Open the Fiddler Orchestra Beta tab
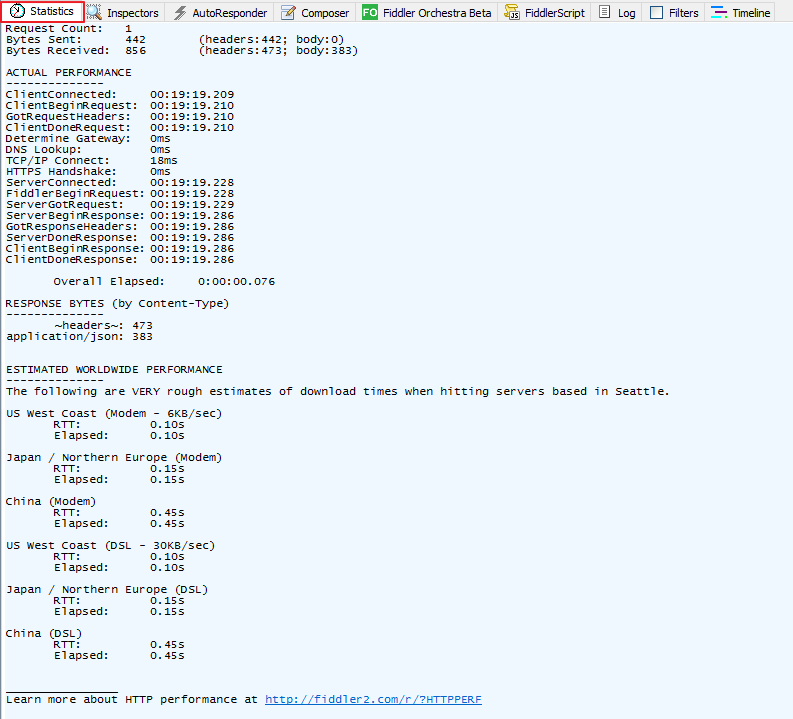 point(437,13)
